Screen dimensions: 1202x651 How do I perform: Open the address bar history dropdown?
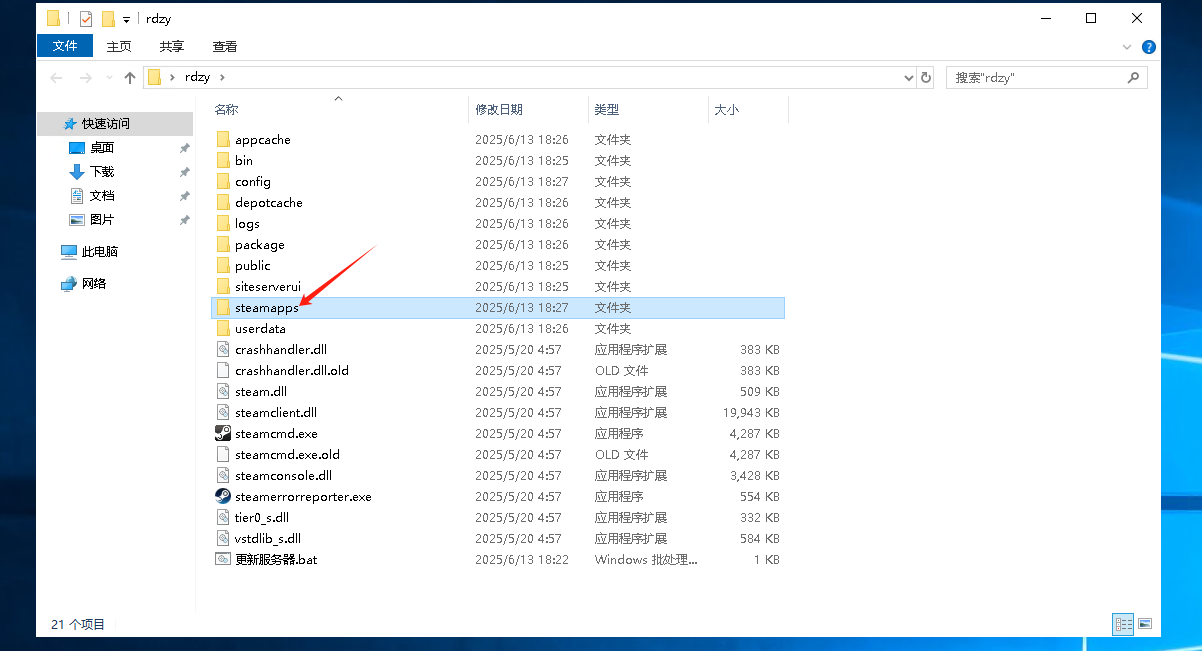point(908,78)
